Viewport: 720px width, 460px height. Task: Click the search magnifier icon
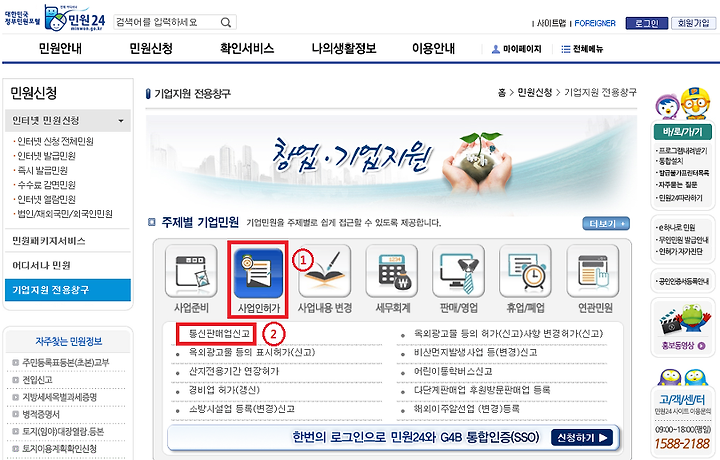coord(225,22)
